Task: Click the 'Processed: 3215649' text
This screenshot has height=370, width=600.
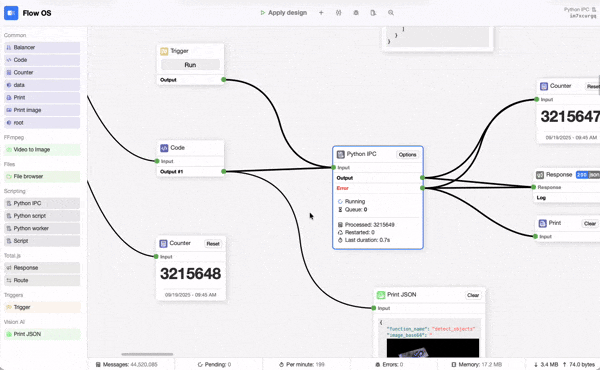Action: pos(370,225)
